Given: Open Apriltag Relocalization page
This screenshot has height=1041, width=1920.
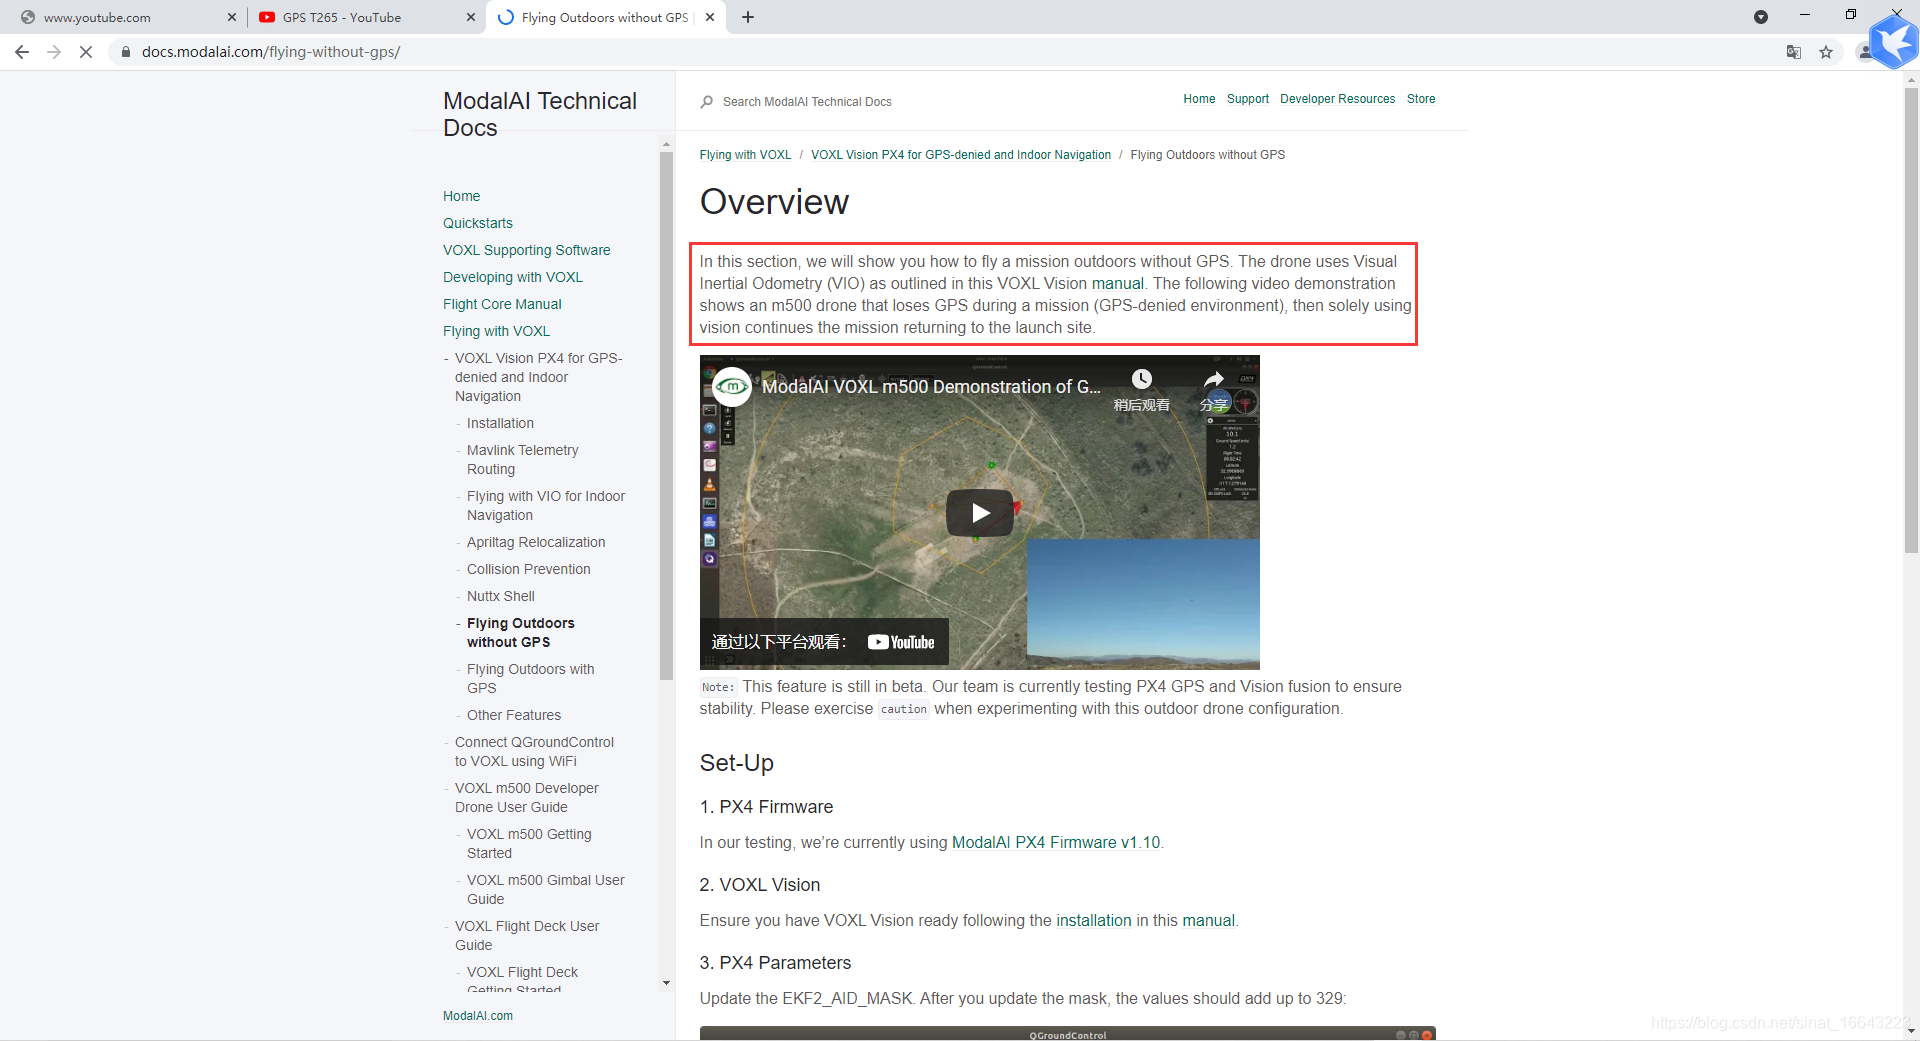Looking at the screenshot, I should (x=536, y=542).
